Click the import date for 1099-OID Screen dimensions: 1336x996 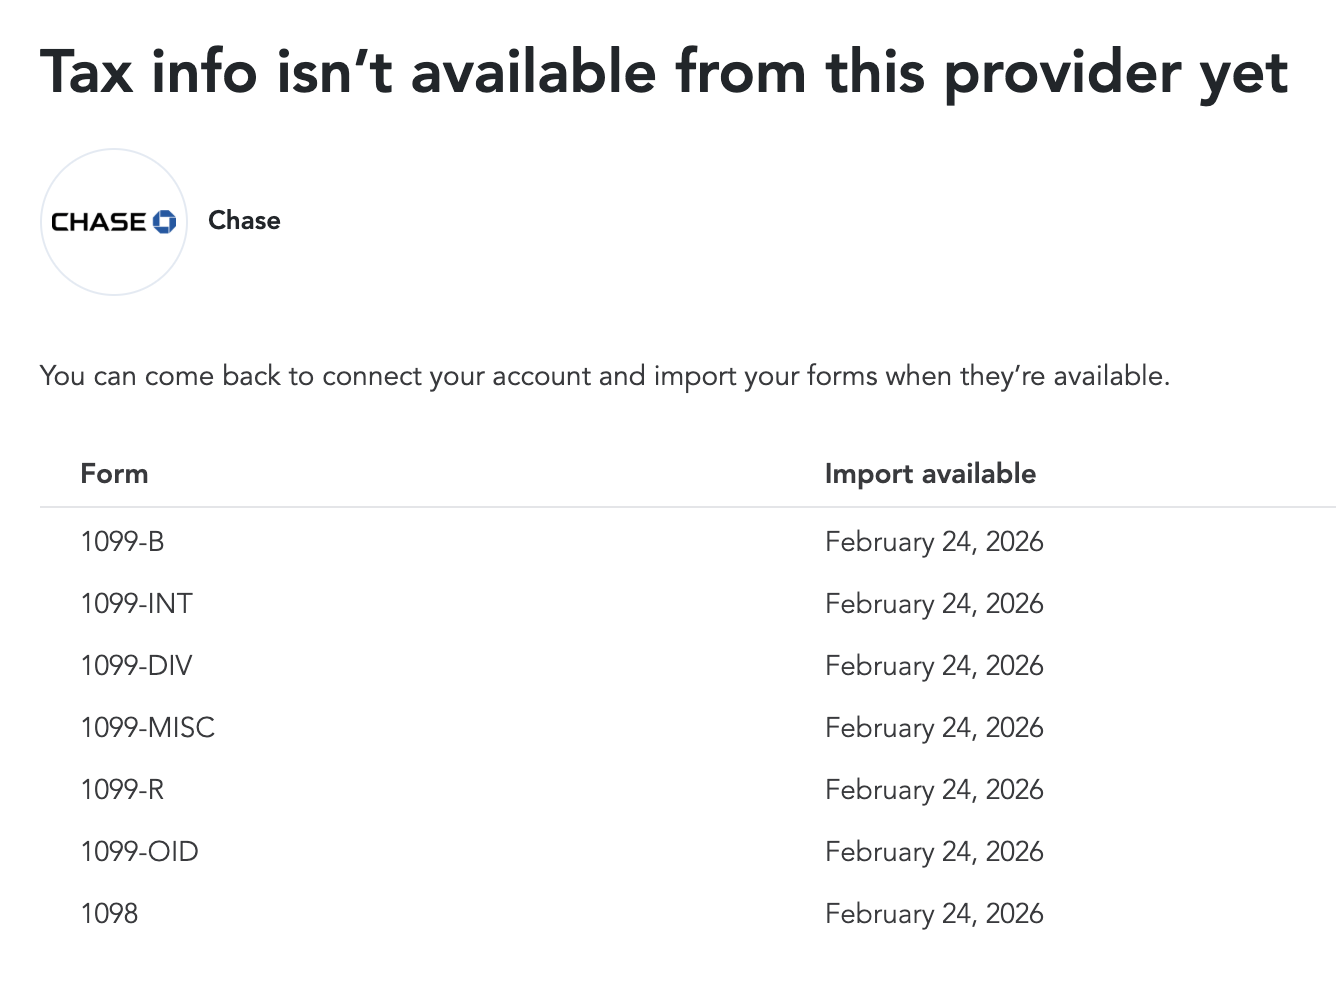tap(933, 852)
